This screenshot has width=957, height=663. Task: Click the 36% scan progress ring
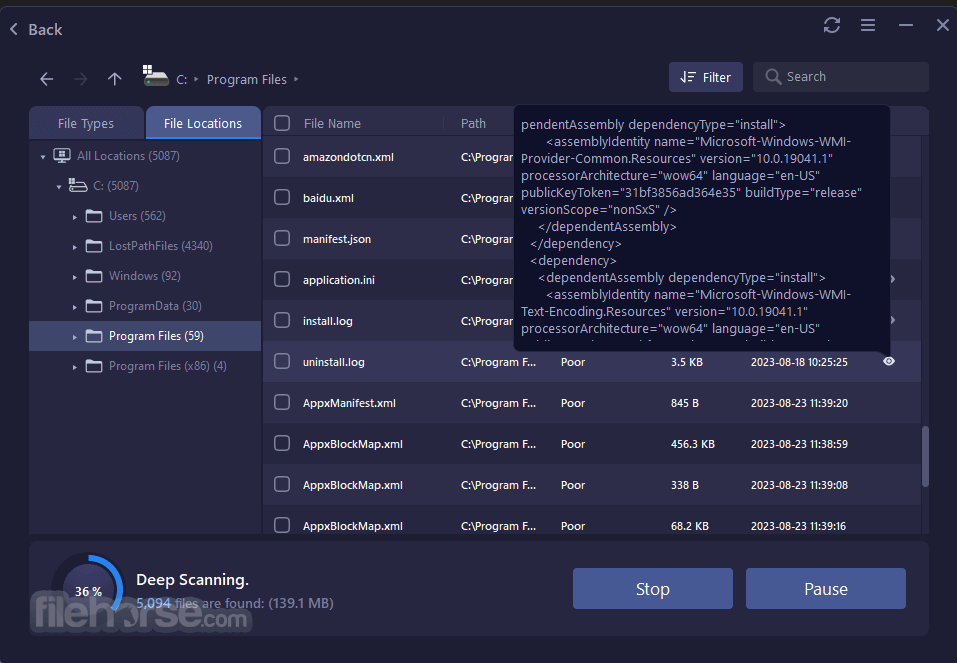pos(88,590)
